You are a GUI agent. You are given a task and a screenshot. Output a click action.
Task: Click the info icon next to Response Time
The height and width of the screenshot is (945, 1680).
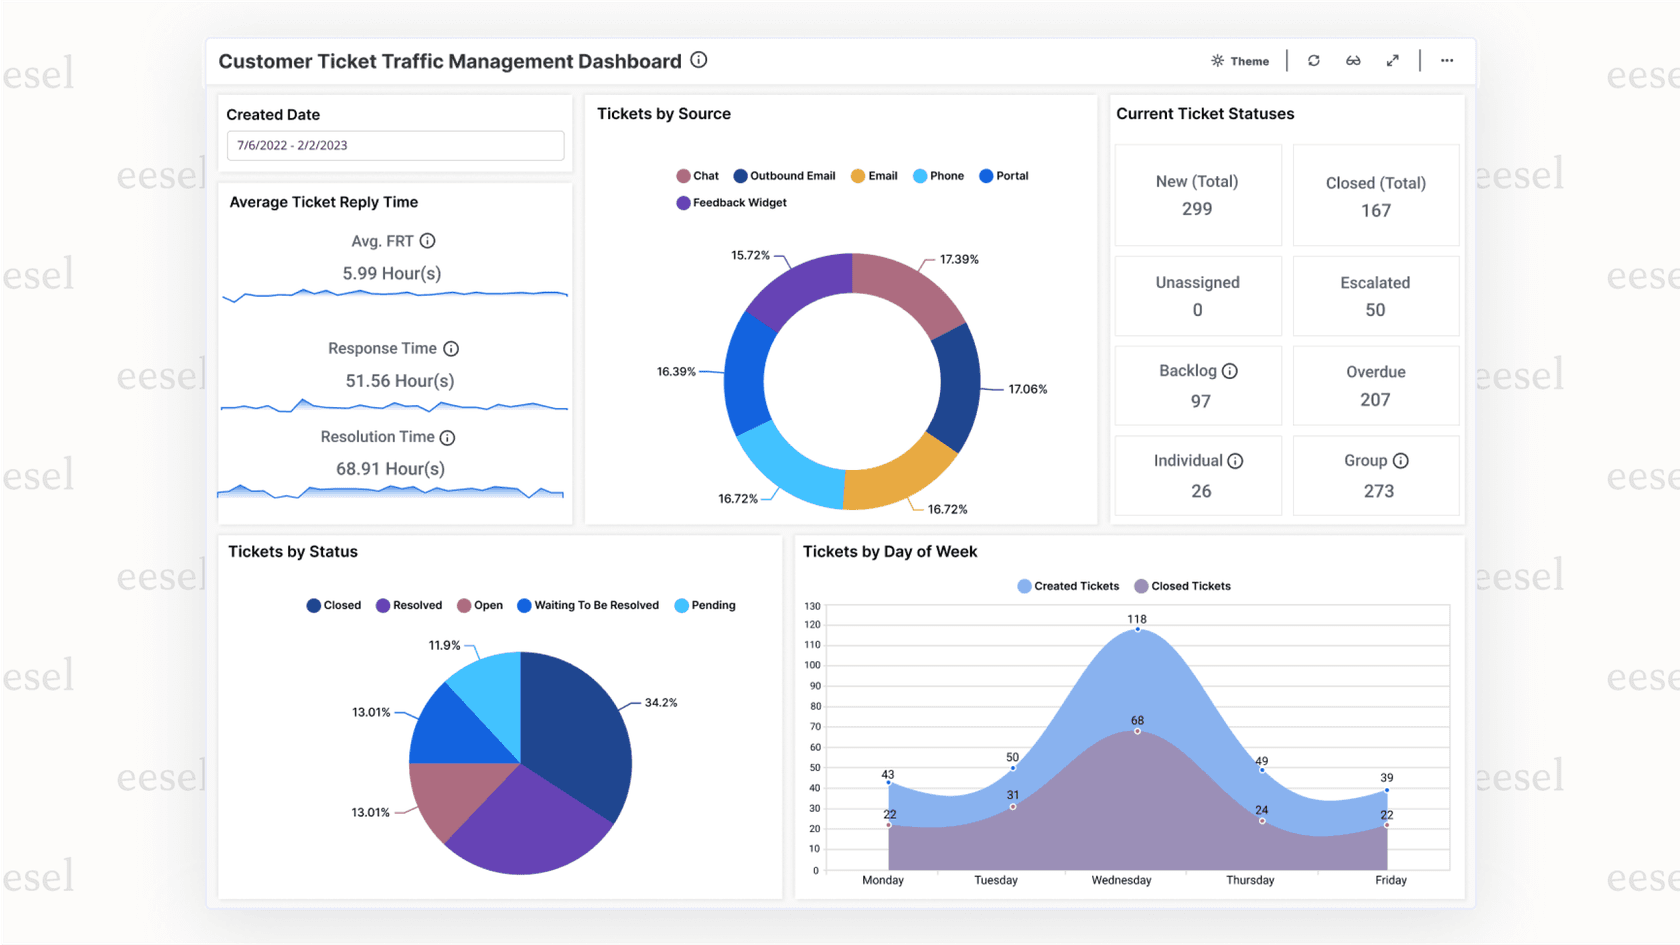pos(451,348)
